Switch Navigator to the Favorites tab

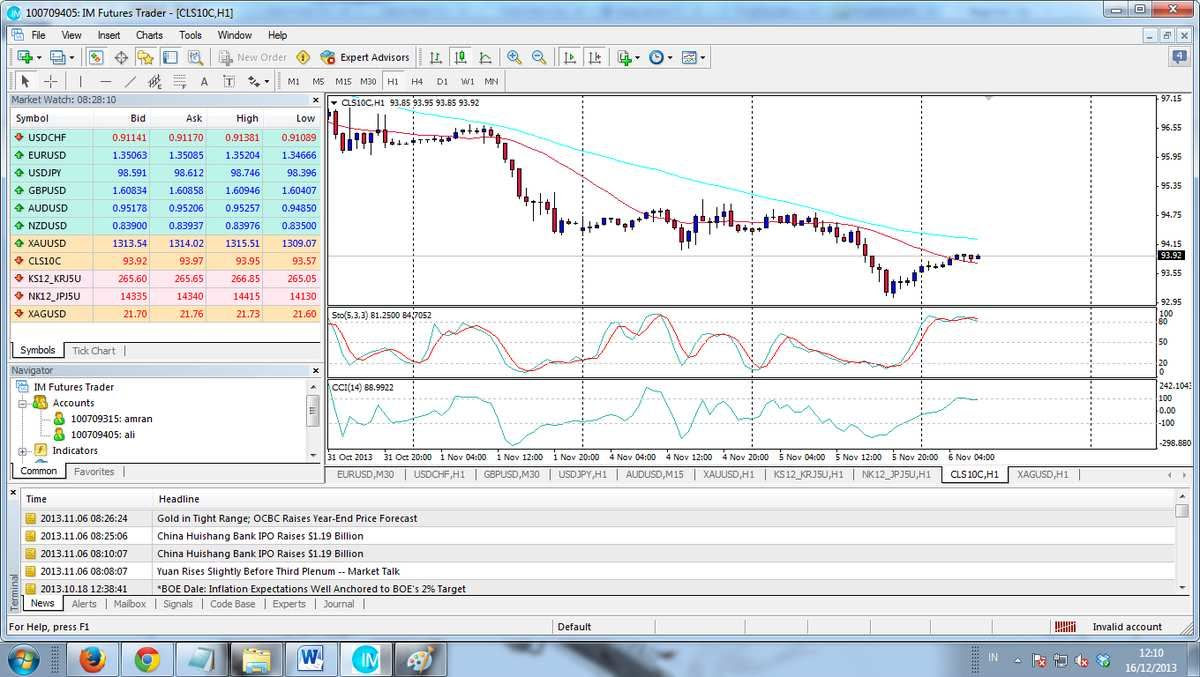coord(94,472)
